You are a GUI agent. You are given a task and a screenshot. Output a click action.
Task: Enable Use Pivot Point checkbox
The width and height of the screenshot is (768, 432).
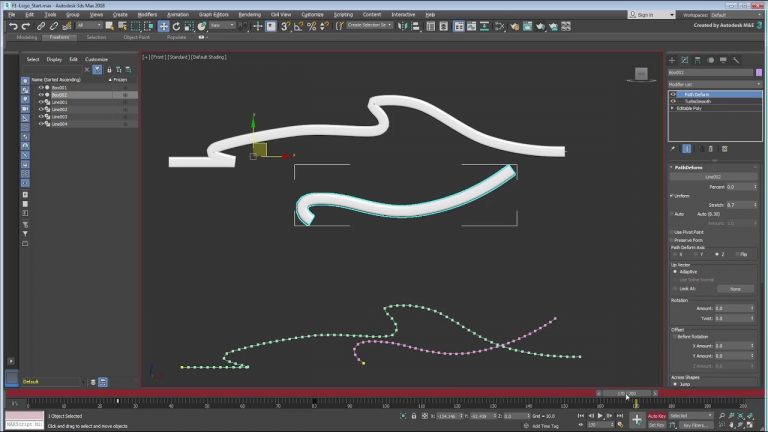[x=672, y=232]
